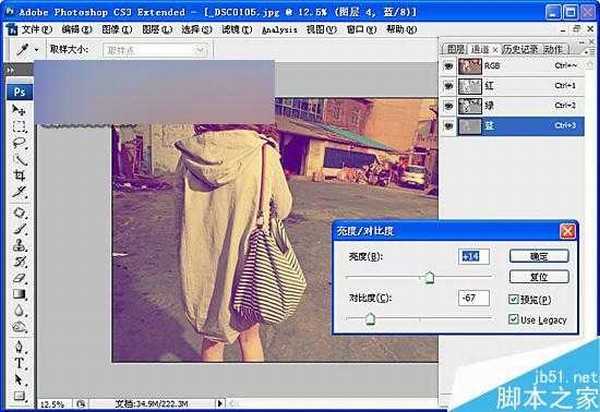This screenshot has height=412, width=600.
Task: Open the 图像(I) menu
Action: (117, 29)
